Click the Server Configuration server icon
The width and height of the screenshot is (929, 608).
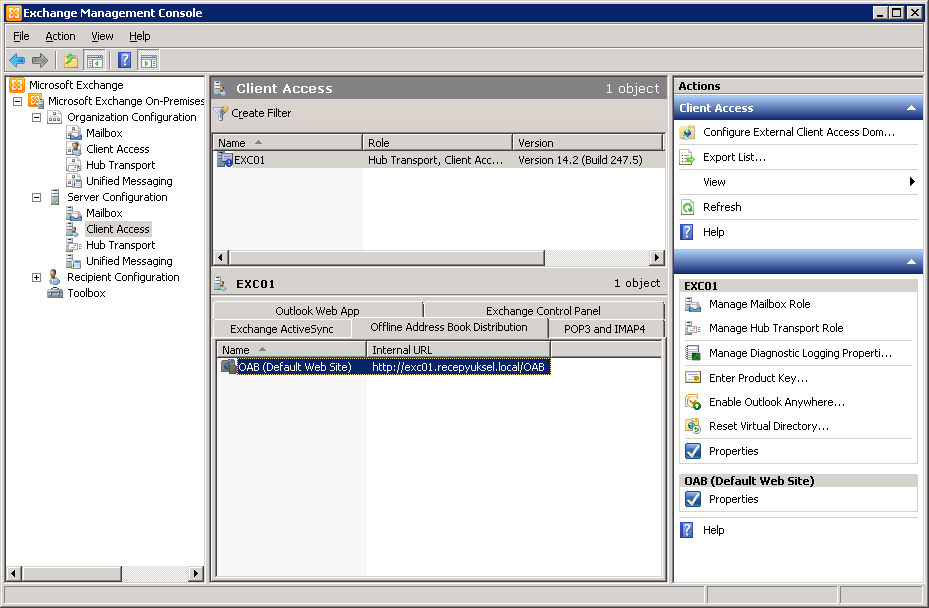55,197
